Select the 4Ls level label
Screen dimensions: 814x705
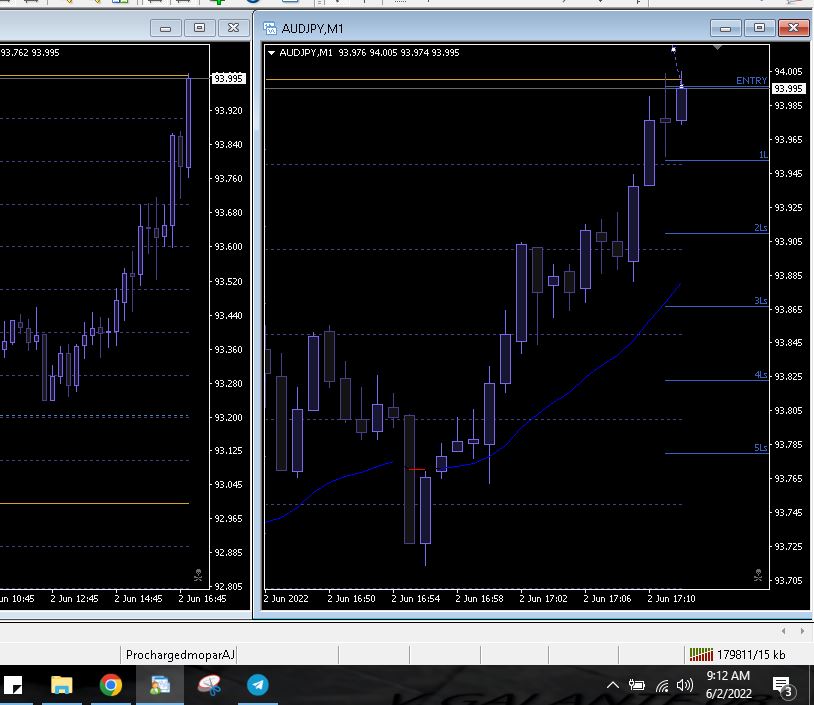coord(761,375)
